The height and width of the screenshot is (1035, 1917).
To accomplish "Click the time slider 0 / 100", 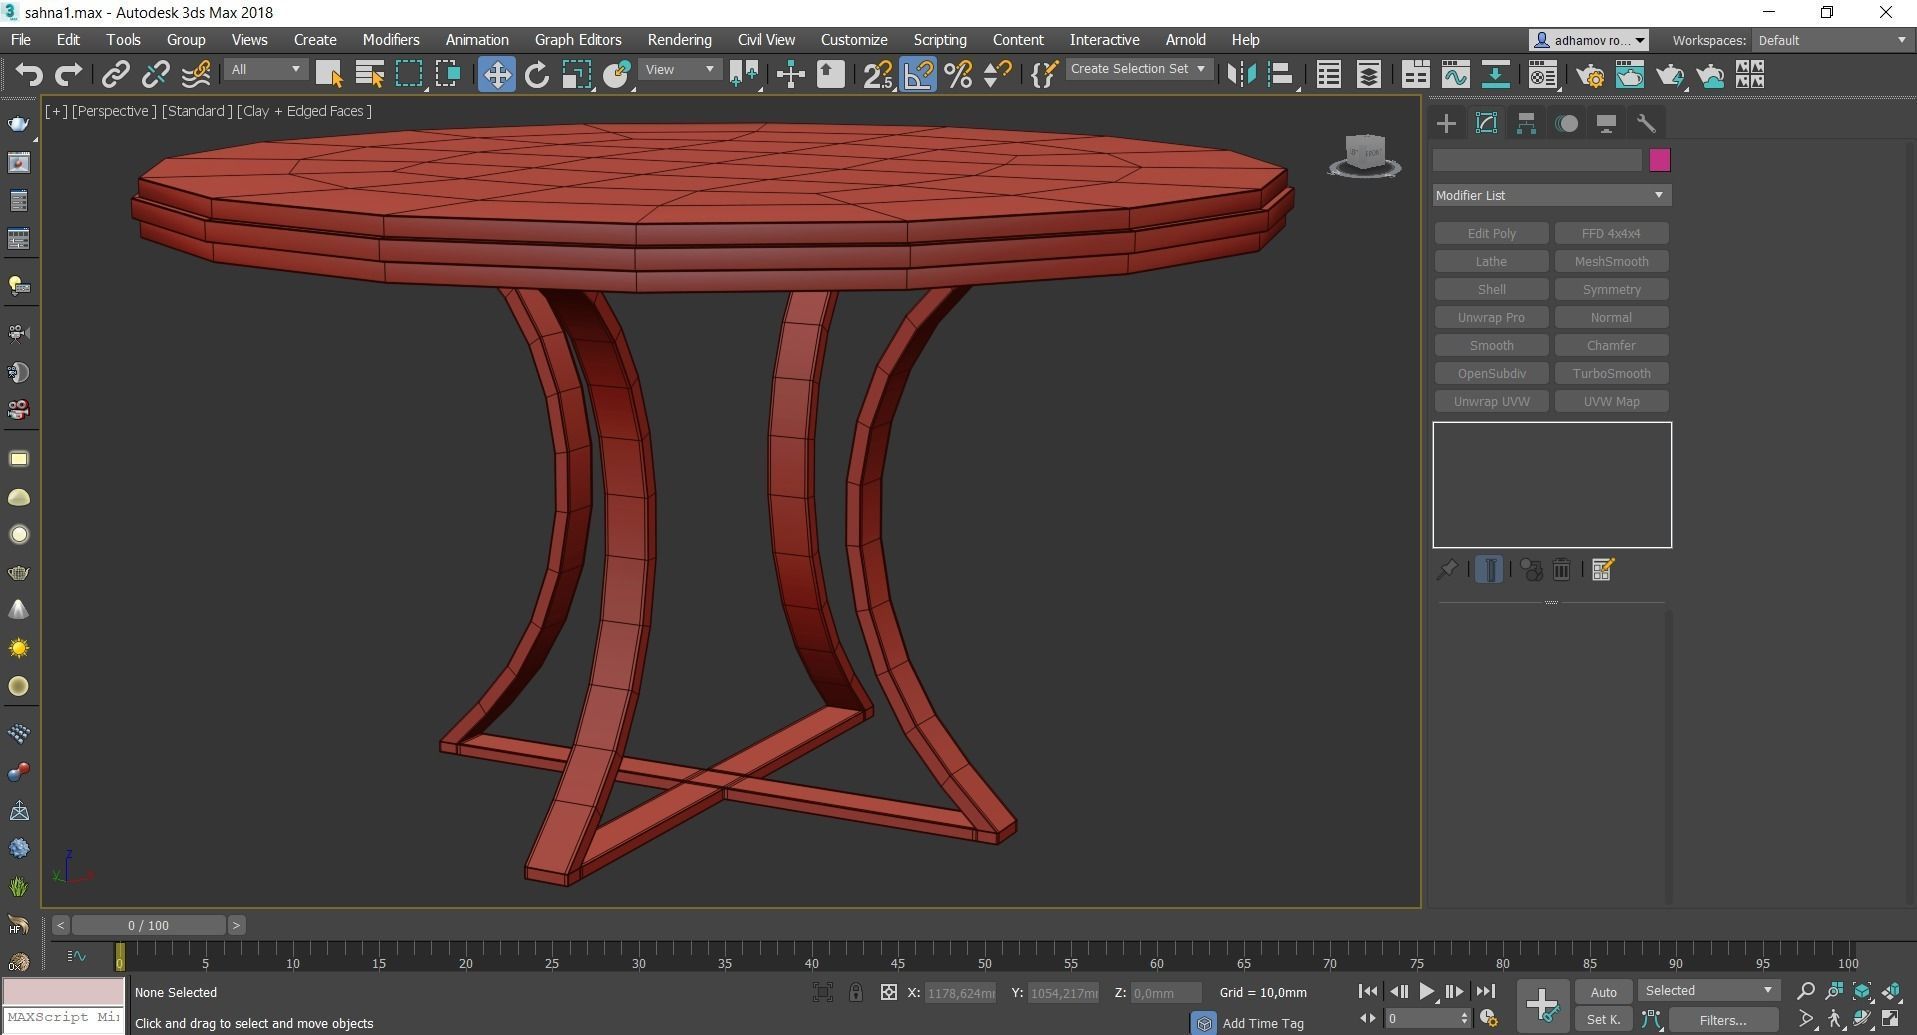I will tap(148, 925).
